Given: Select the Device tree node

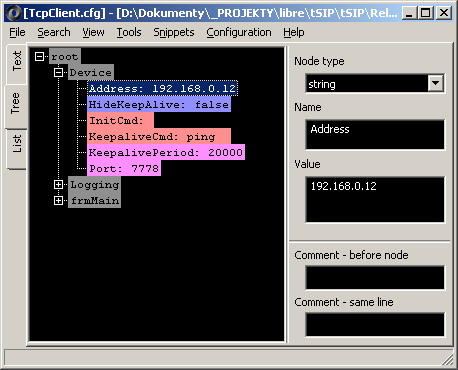Looking at the screenshot, I should pyautogui.click(x=91, y=72).
